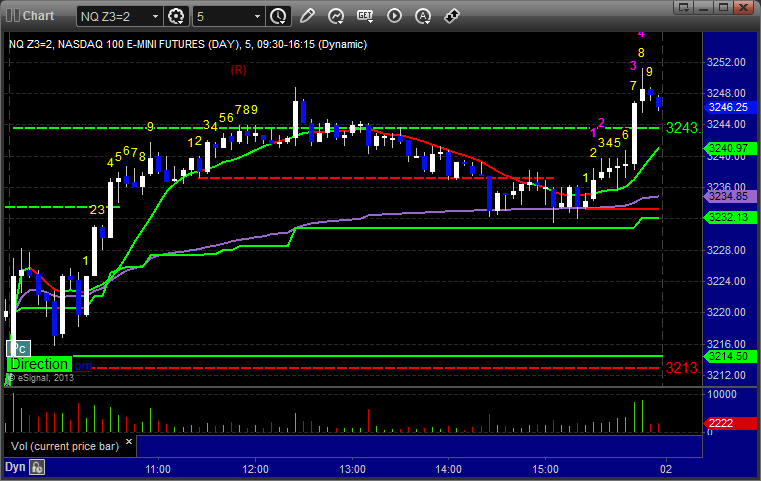Click the 02 date label on the time axis
This screenshot has width=761, height=481.
point(666,469)
